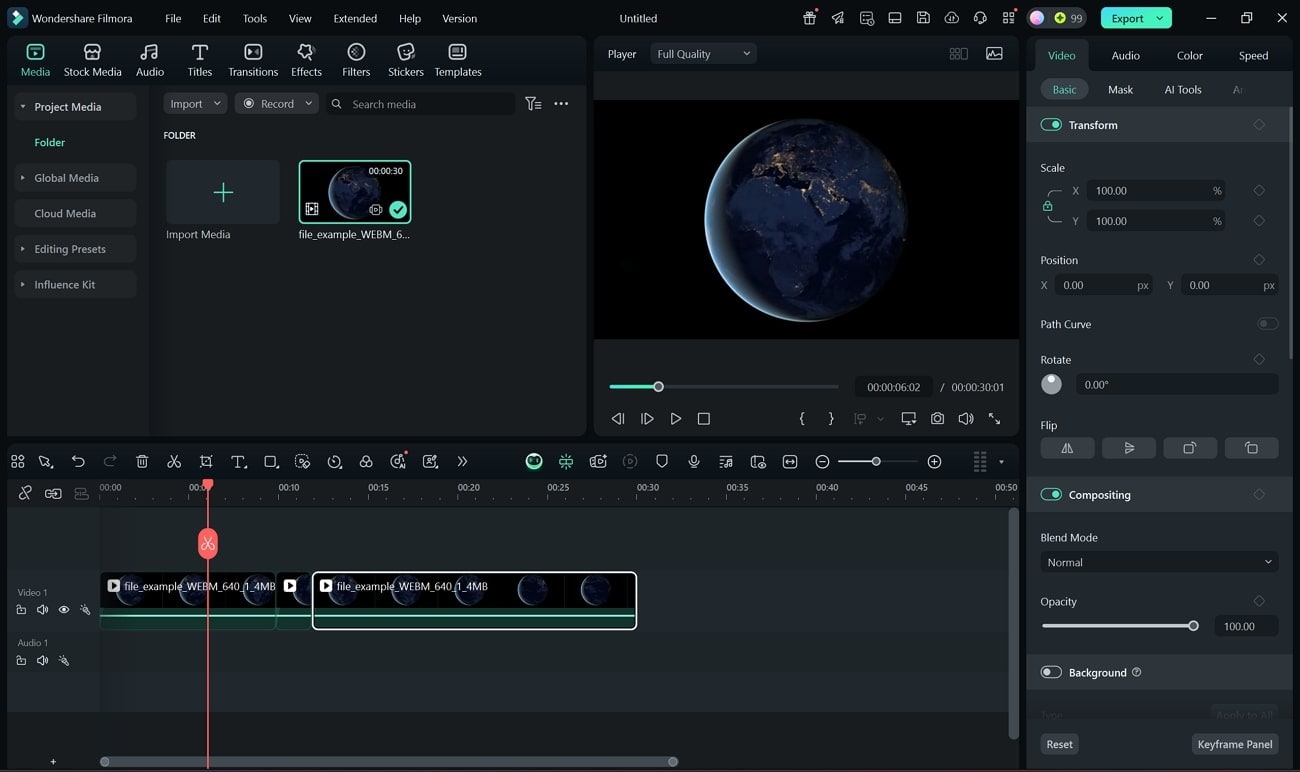Open the Tools menu

tap(255, 18)
